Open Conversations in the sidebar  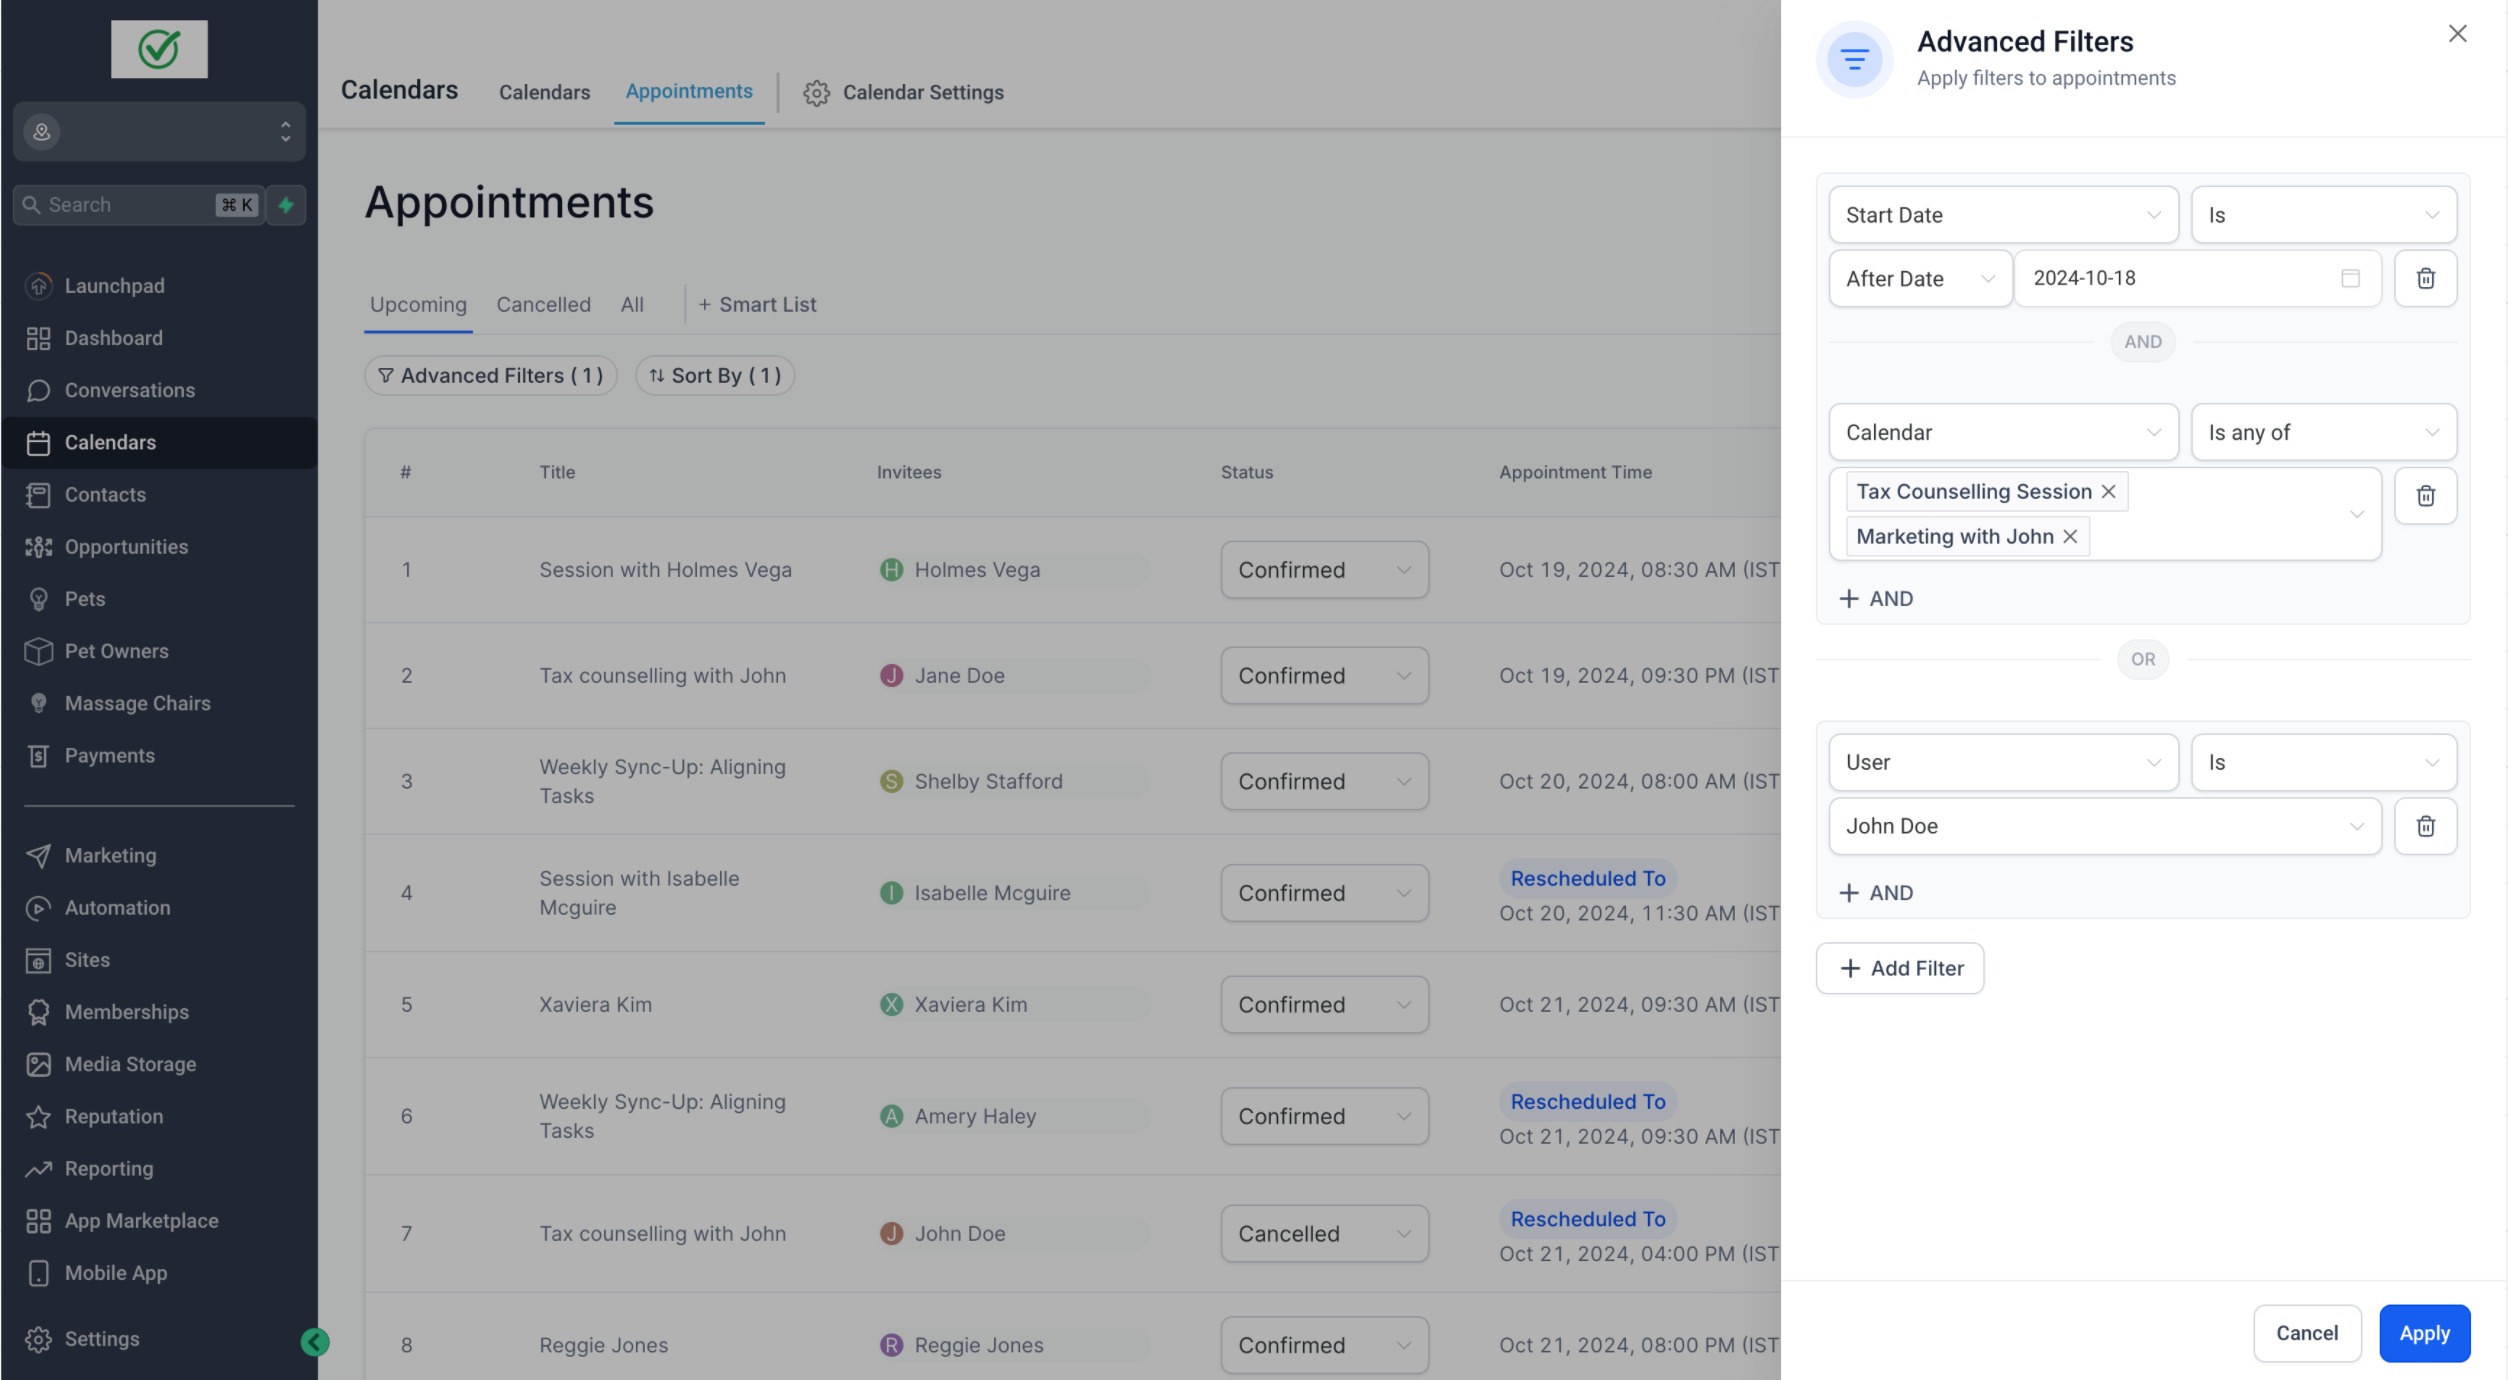(x=129, y=391)
